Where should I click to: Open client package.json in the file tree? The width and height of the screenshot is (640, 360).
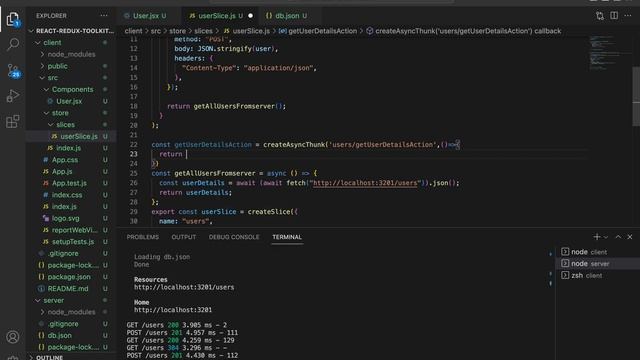69,277
